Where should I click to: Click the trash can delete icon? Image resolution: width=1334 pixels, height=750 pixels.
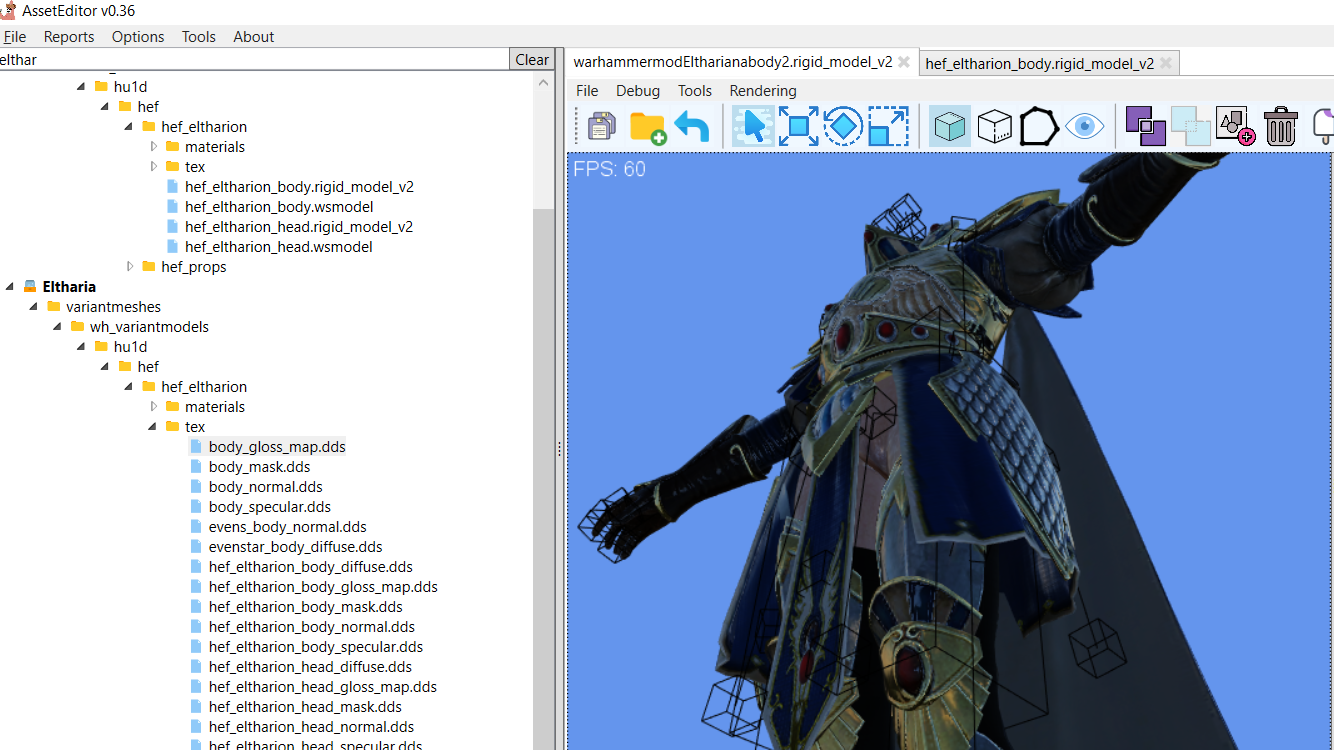[x=1281, y=127]
